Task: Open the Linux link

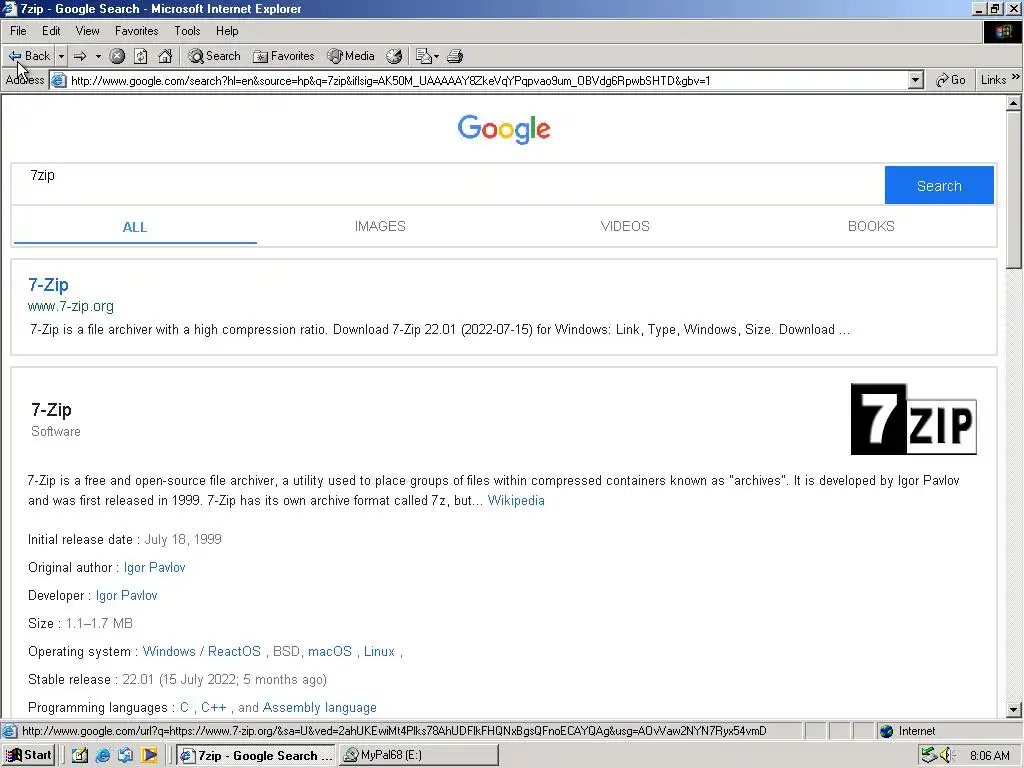Action: [x=379, y=652]
